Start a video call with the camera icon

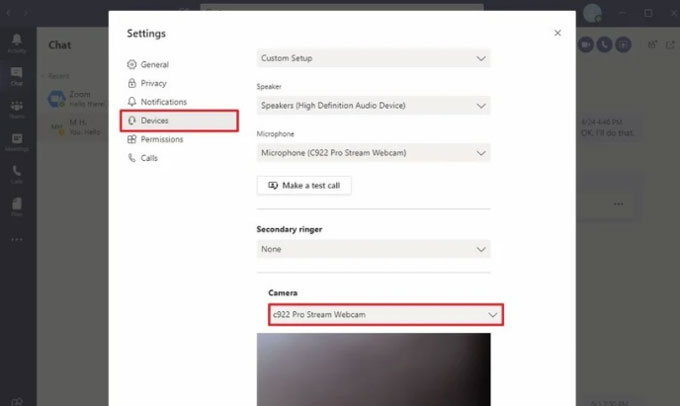click(x=585, y=44)
